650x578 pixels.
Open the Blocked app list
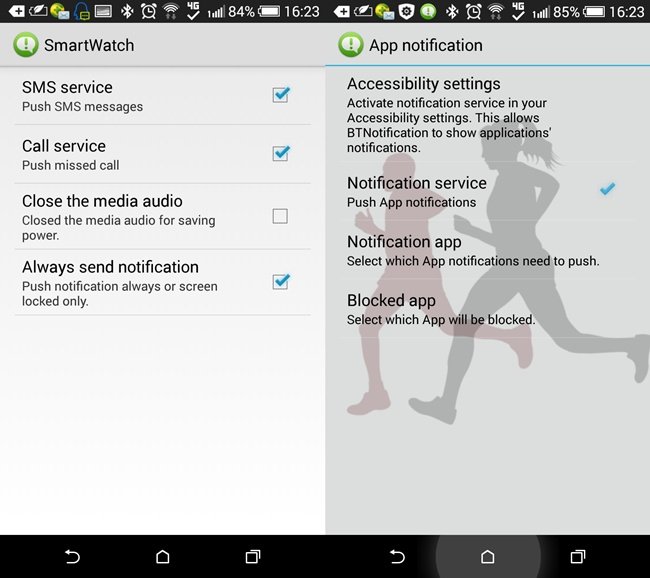click(x=391, y=301)
